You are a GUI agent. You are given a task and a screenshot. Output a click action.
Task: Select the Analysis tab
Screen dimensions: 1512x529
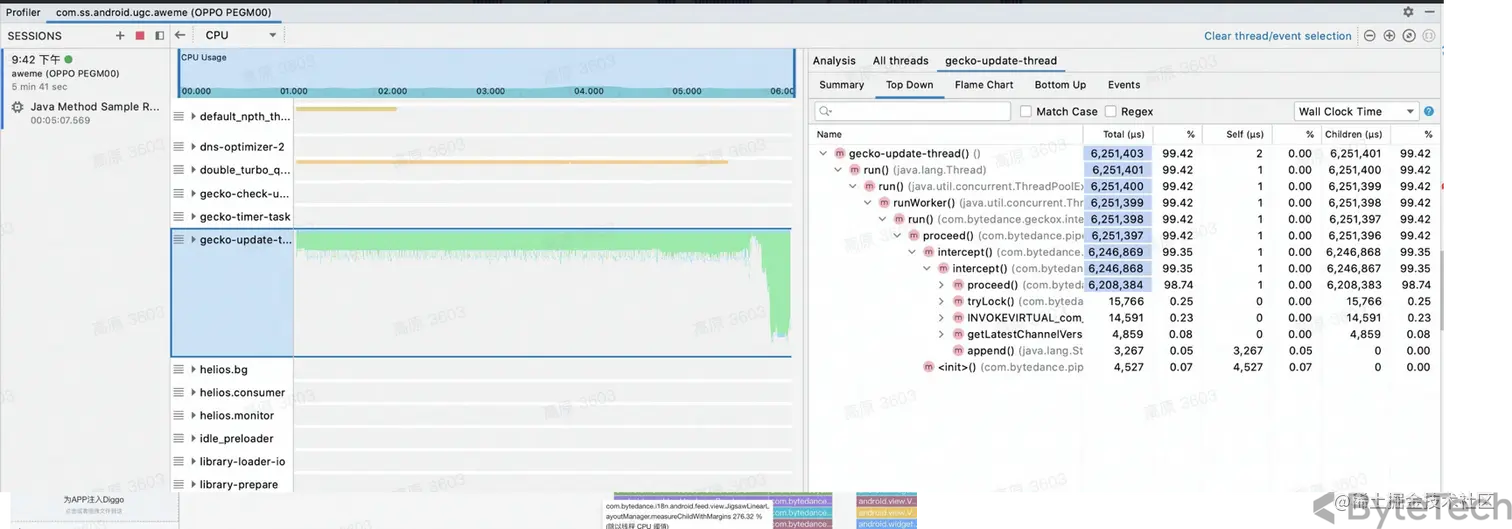[834, 61]
